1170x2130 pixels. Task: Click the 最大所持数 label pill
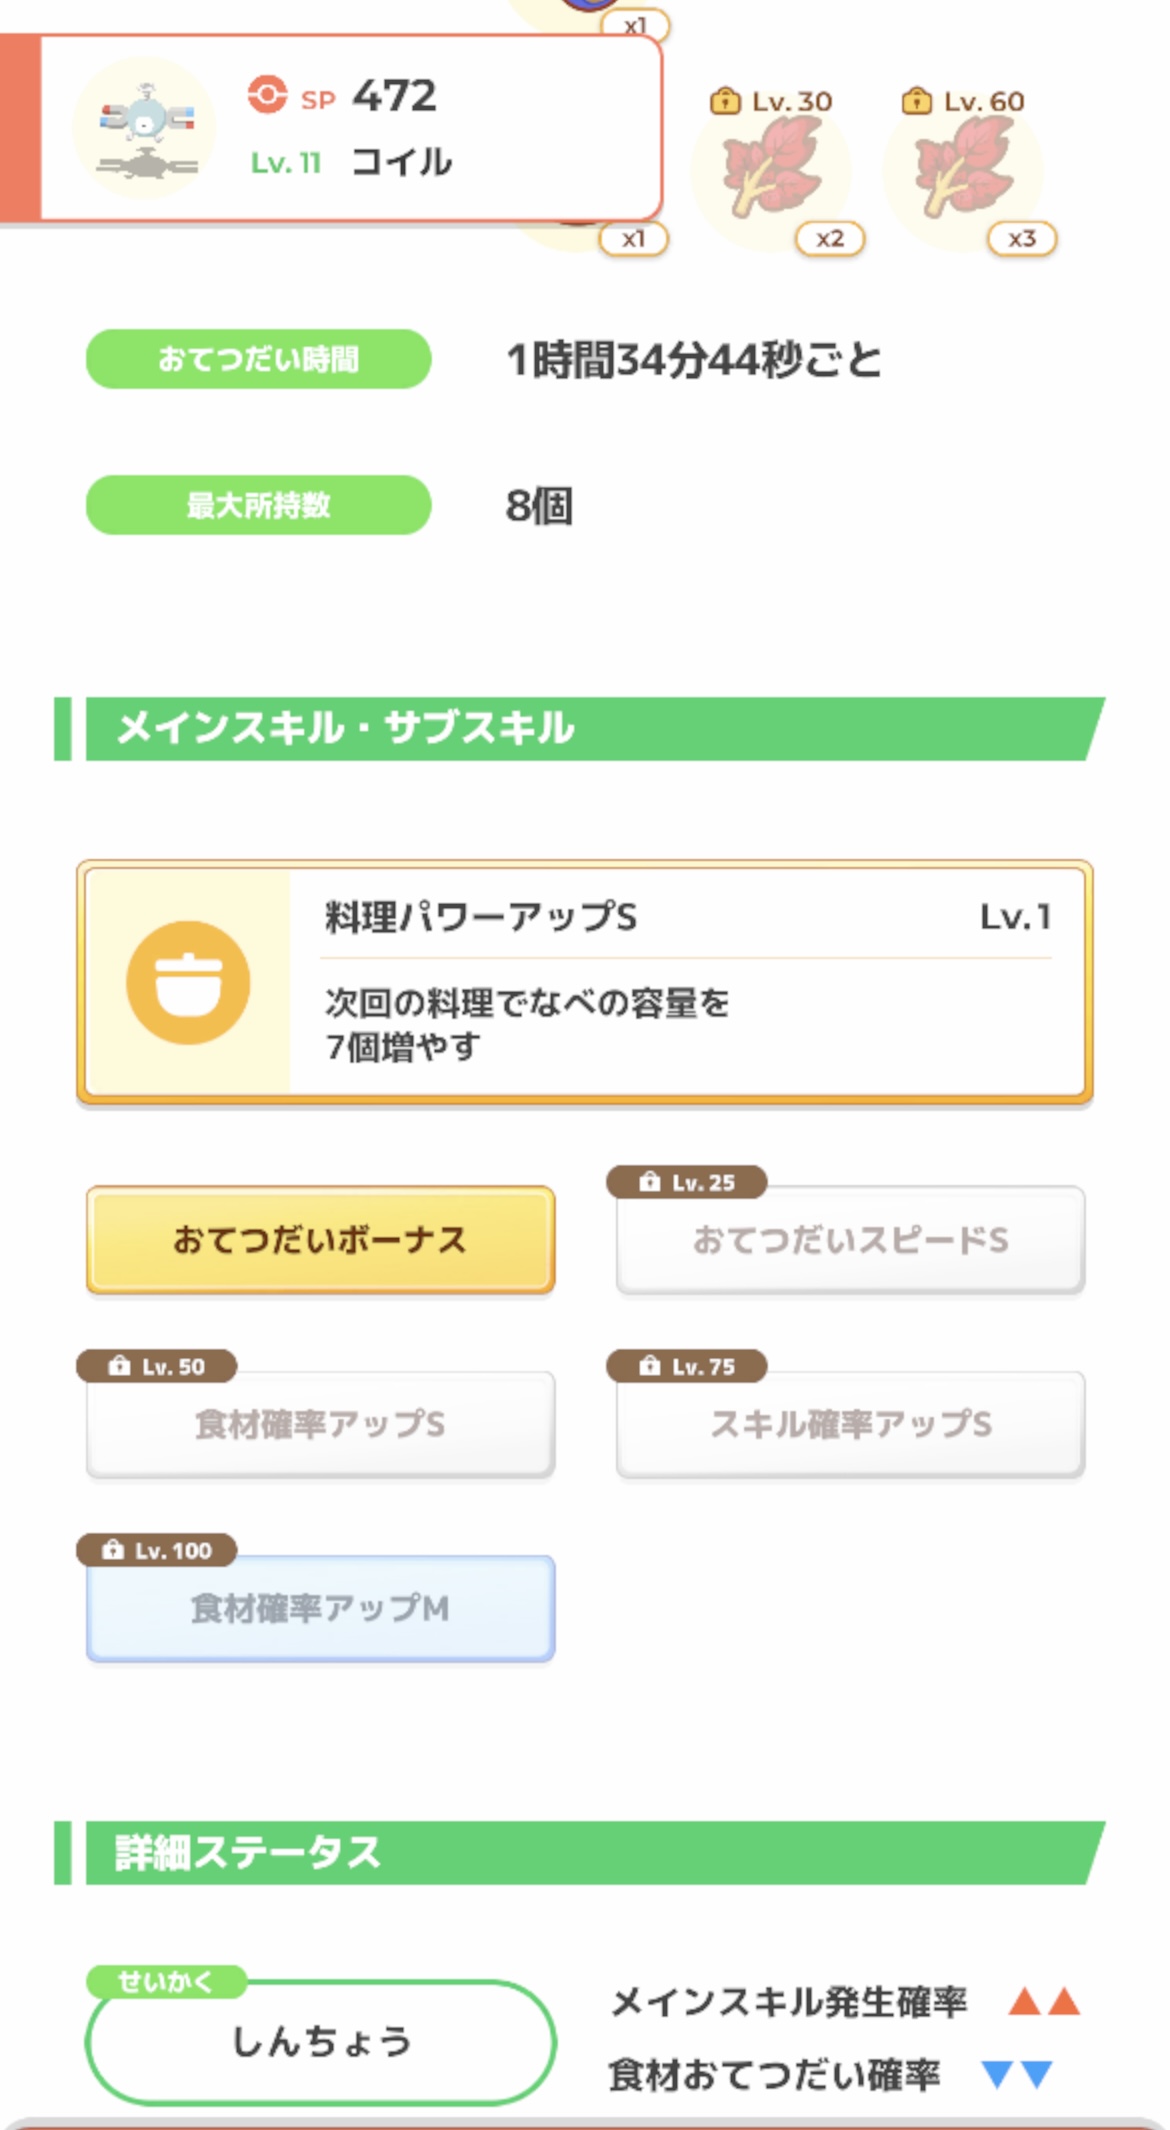pos(258,505)
